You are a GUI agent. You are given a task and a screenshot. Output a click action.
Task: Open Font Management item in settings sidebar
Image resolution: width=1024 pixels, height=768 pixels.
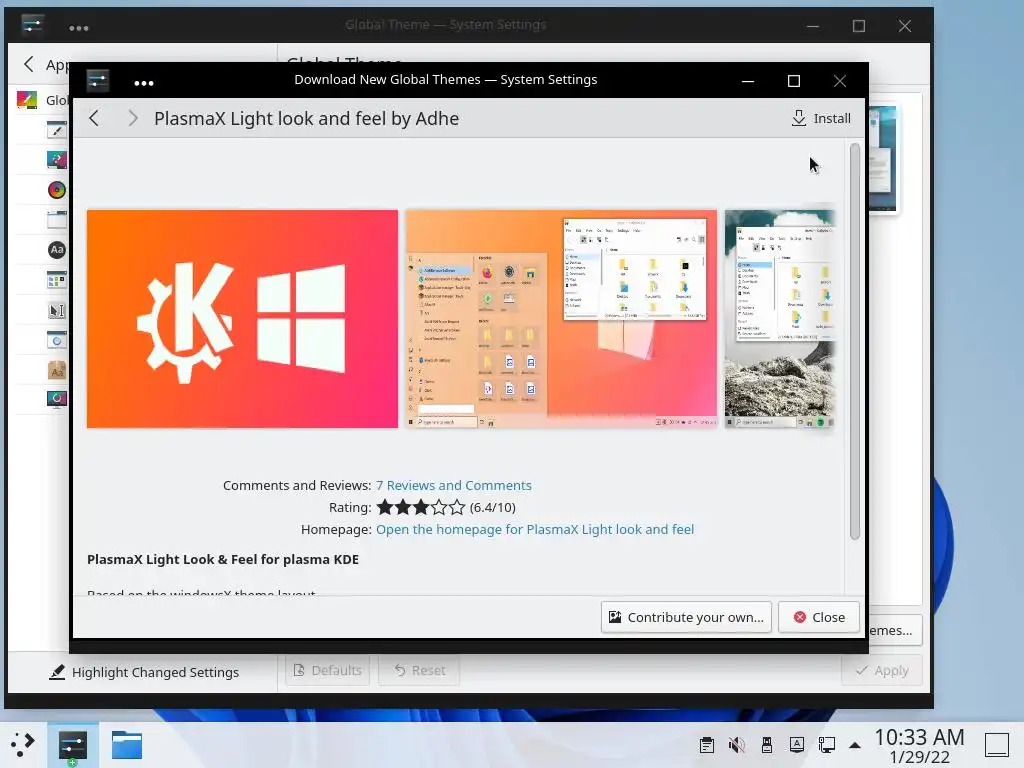57,370
